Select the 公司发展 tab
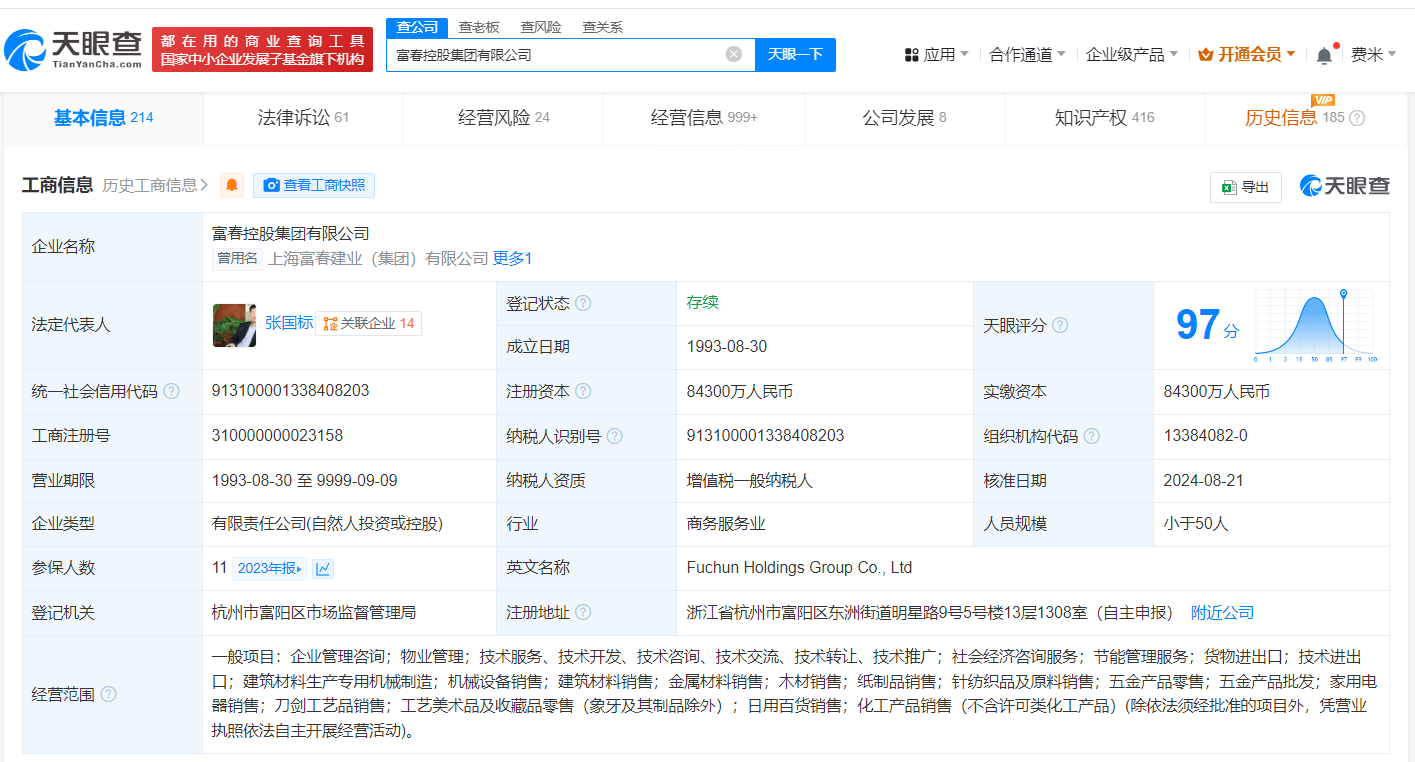1415x762 pixels. click(904, 118)
